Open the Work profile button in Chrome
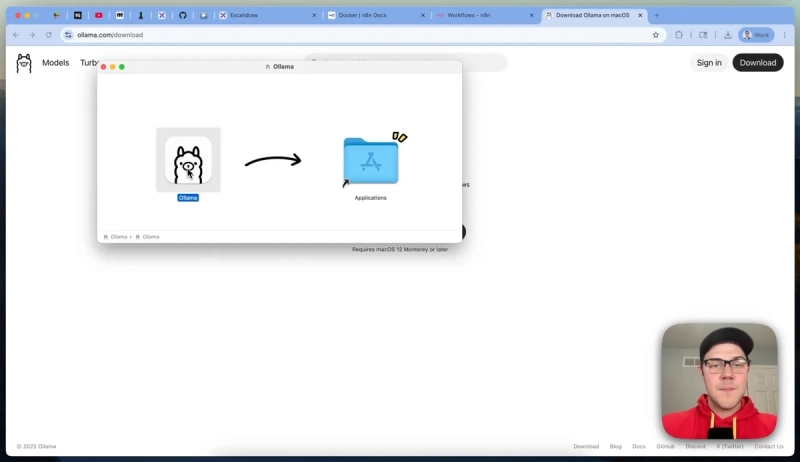 click(x=756, y=35)
